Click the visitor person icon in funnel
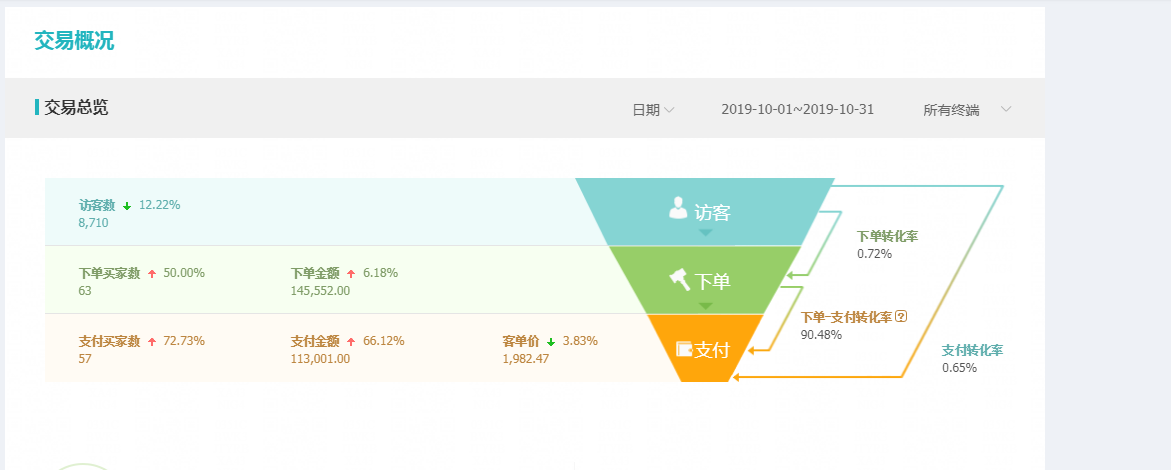This screenshot has height=470, width=1171. (678, 208)
